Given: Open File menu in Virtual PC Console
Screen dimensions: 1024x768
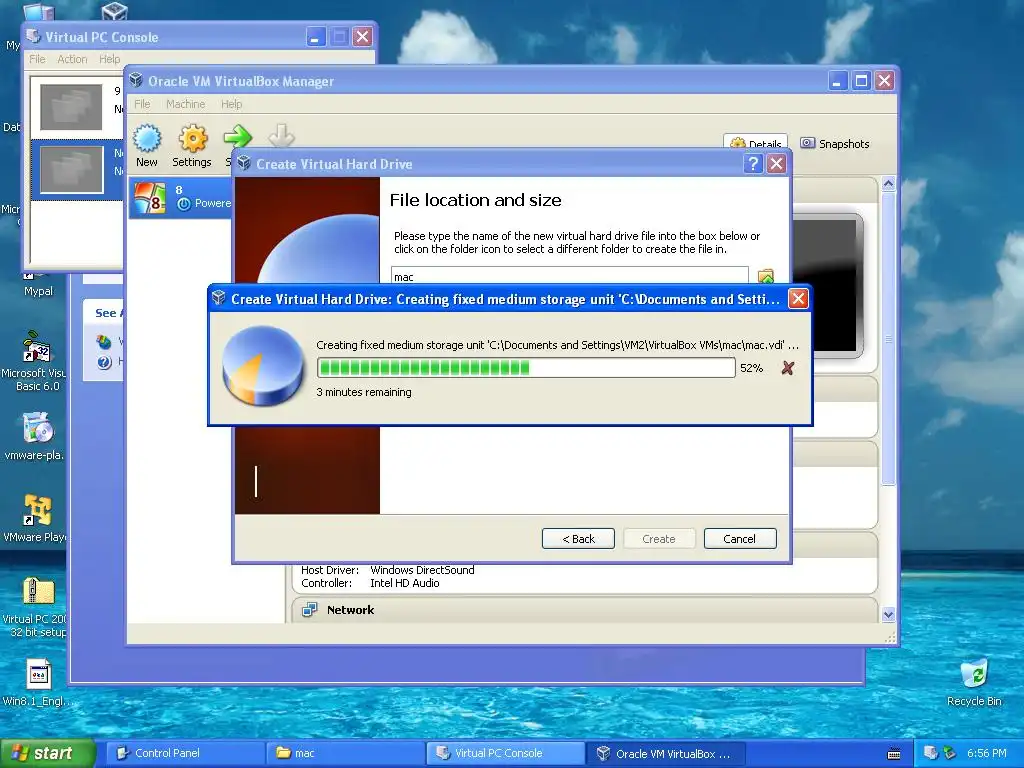Looking at the screenshot, I should (x=37, y=59).
